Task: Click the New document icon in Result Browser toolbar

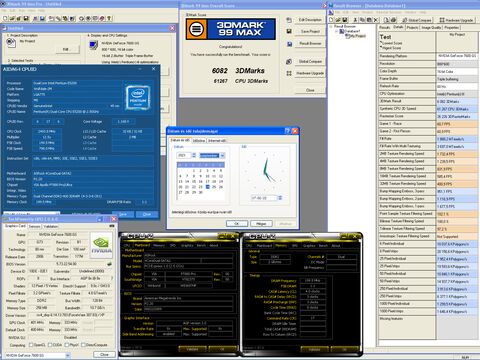Action: (x=331, y=20)
